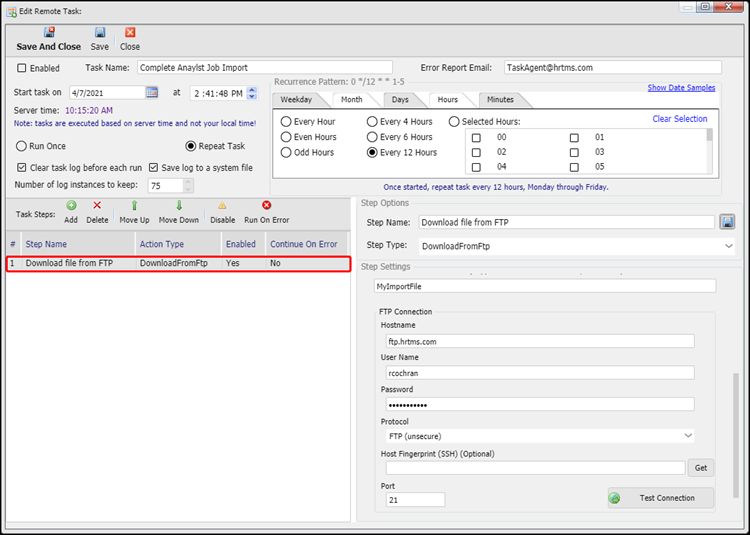
Task: Open the Protocol dropdown
Action: point(688,436)
